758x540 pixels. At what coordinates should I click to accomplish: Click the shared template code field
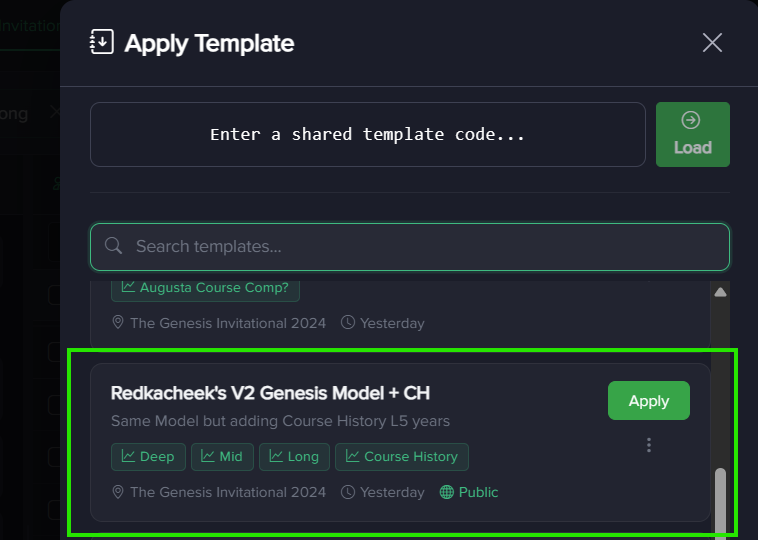(x=367, y=134)
